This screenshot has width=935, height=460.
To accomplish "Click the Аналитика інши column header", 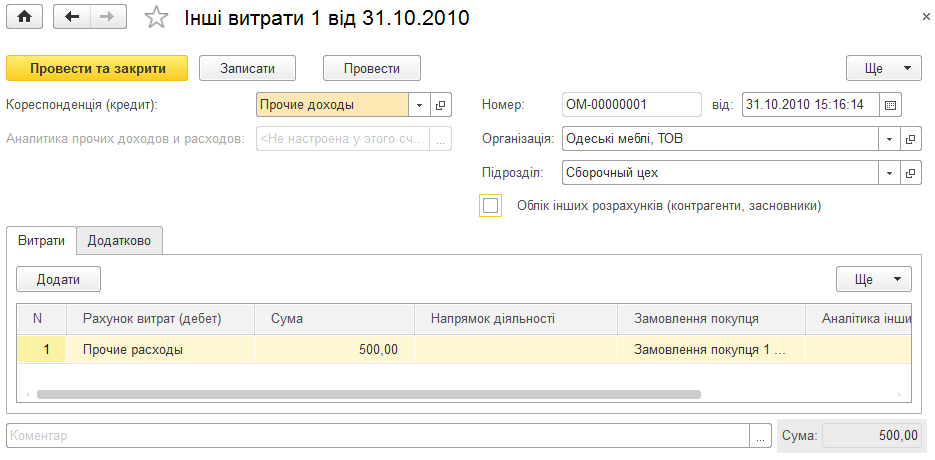I will 859,319.
